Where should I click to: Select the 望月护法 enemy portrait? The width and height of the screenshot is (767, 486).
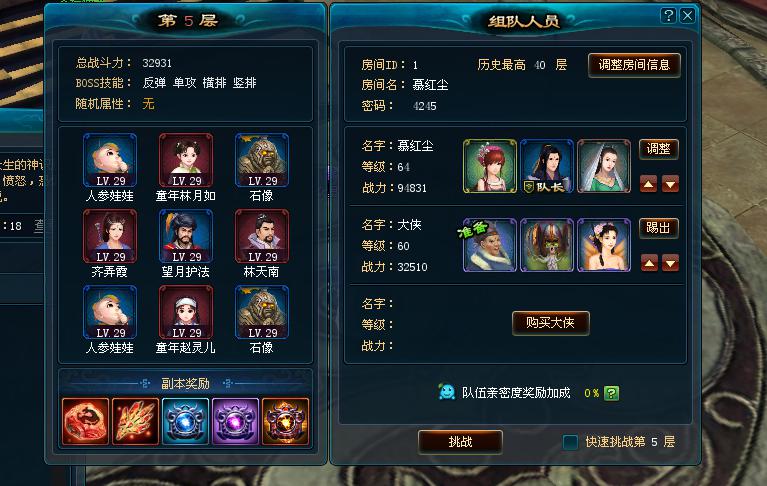(186, 236)
